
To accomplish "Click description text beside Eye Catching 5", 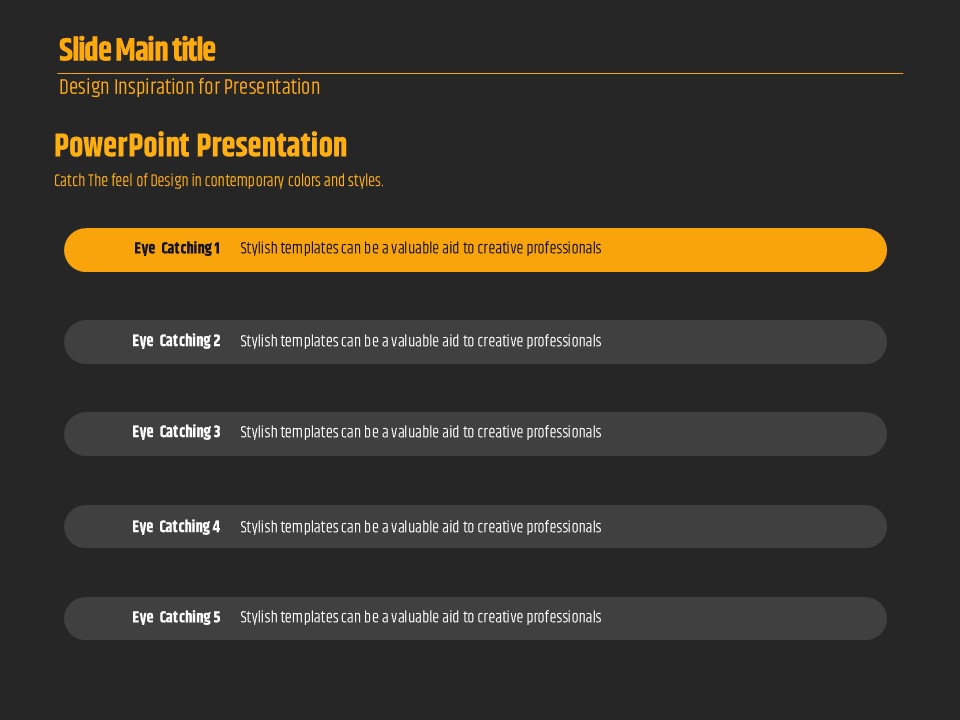I will (x=420, y=618).
